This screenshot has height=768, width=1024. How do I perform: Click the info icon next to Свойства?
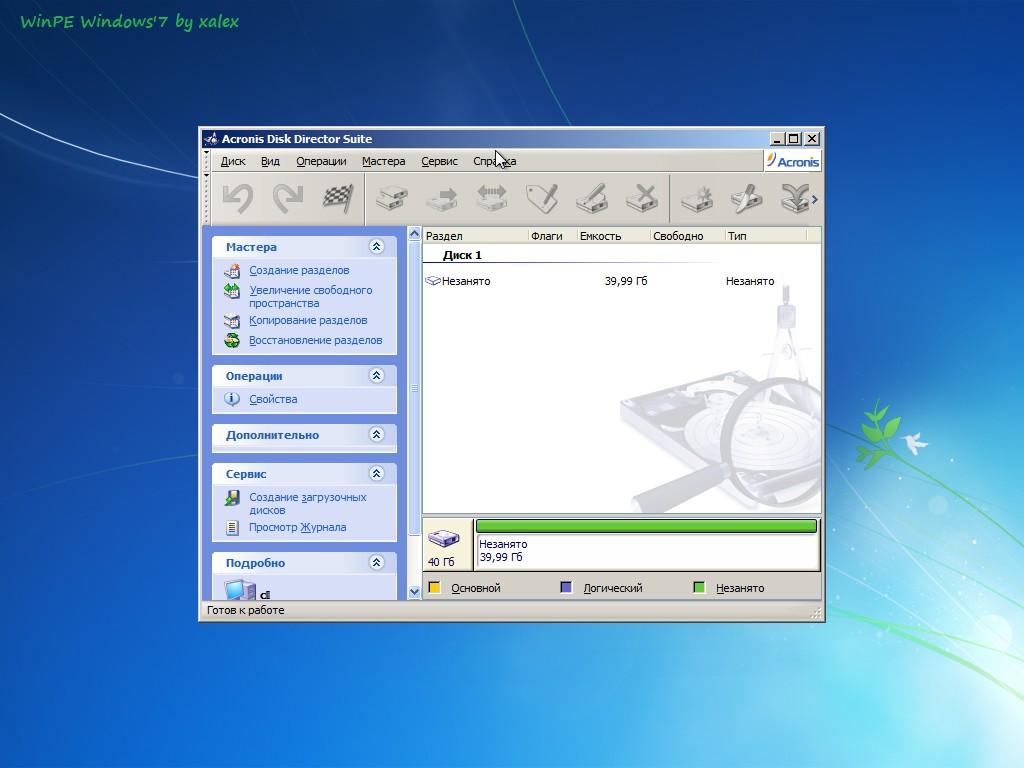[232, 399]
